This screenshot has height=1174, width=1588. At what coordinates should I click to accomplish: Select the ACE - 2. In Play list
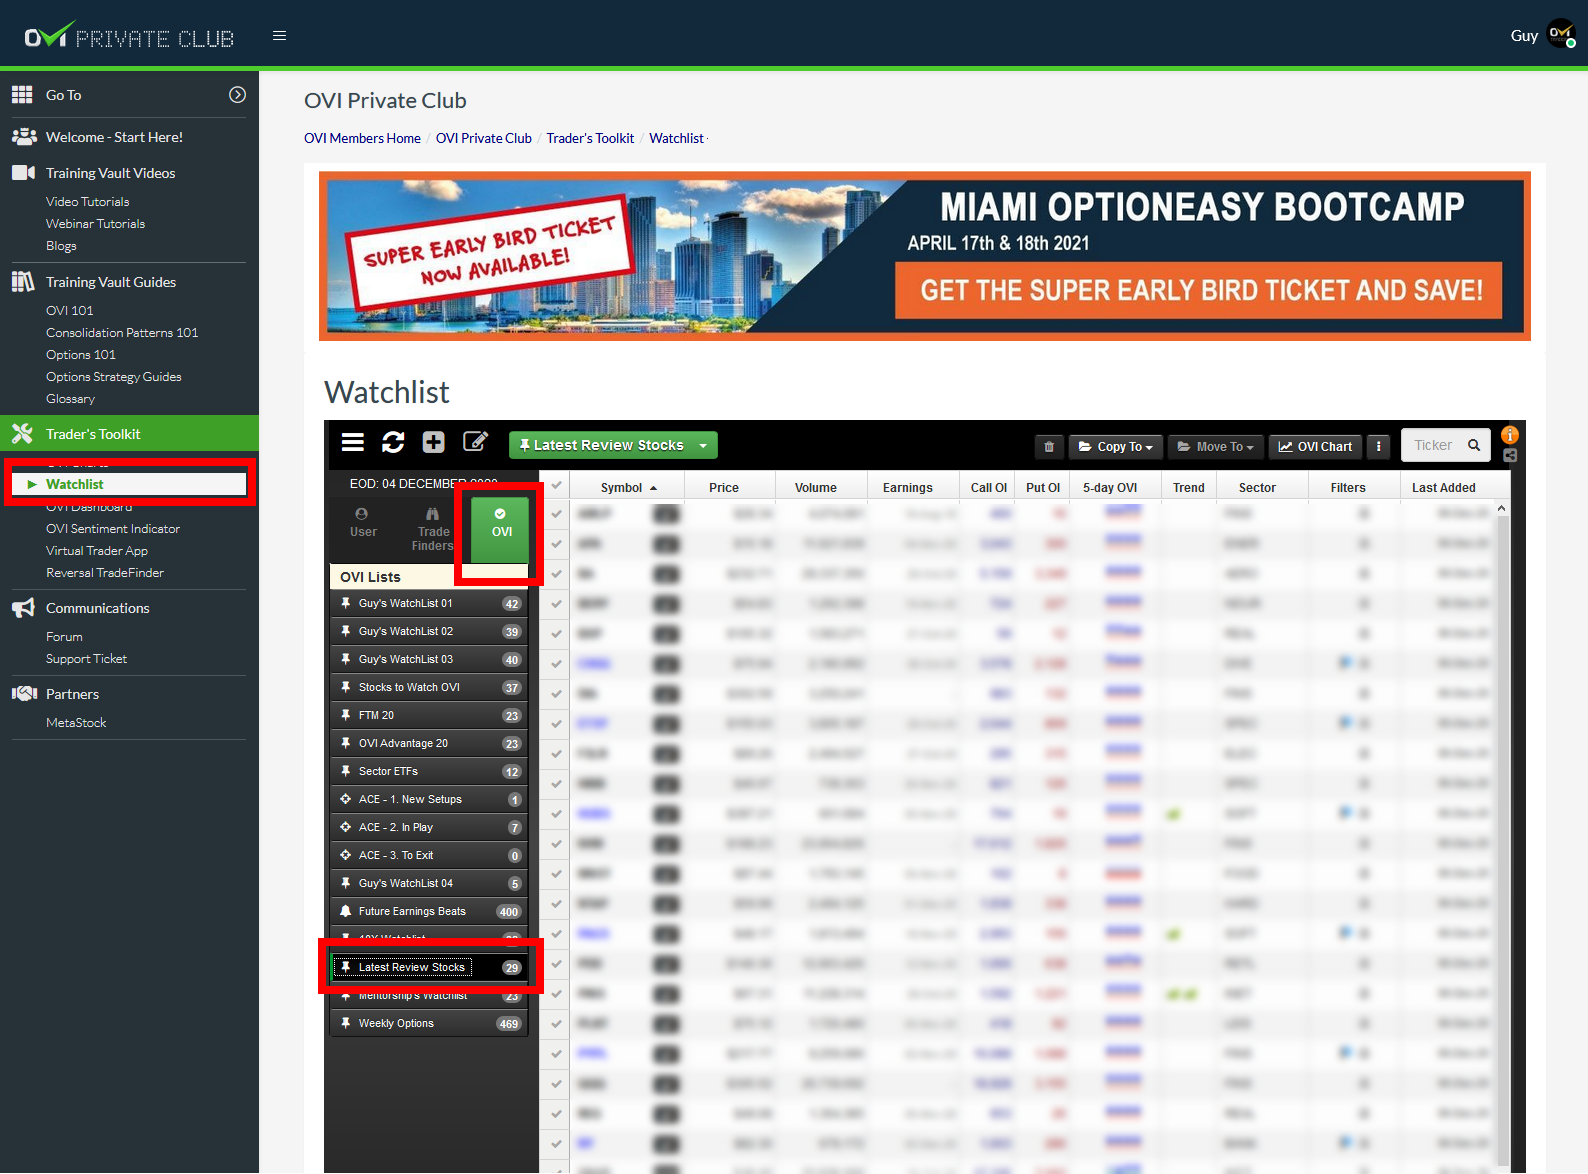pos(430,827)
